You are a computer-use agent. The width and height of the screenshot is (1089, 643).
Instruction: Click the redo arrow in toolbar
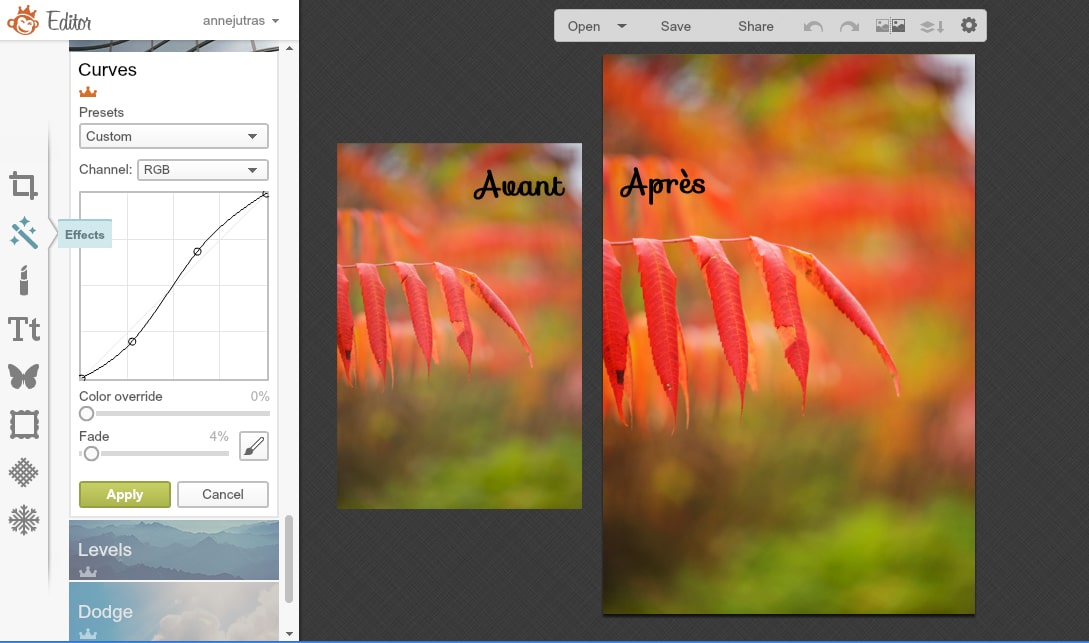[849, 27]
